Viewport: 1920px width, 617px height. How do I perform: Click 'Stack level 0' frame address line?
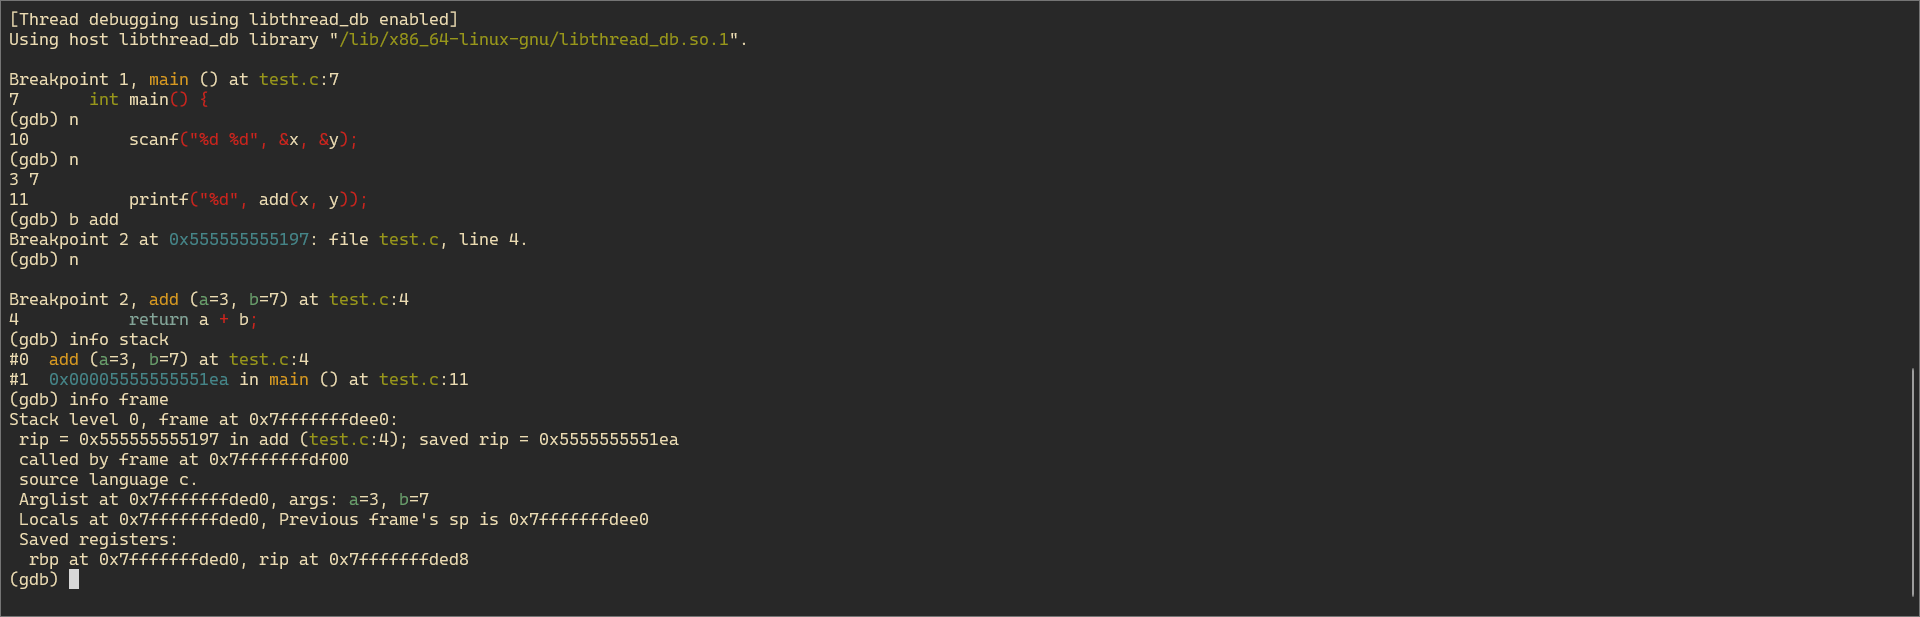(204, 419)
